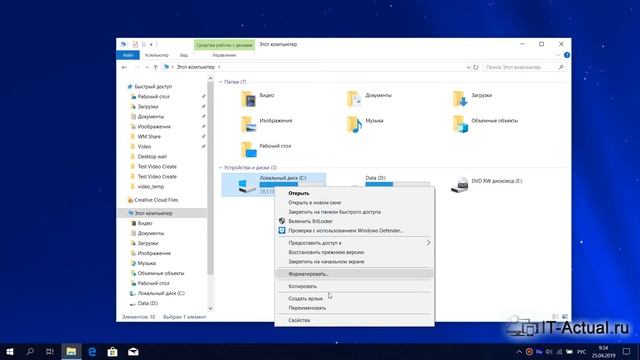
Task: Switch to the Вид ribbon tab
Action: 184,55
